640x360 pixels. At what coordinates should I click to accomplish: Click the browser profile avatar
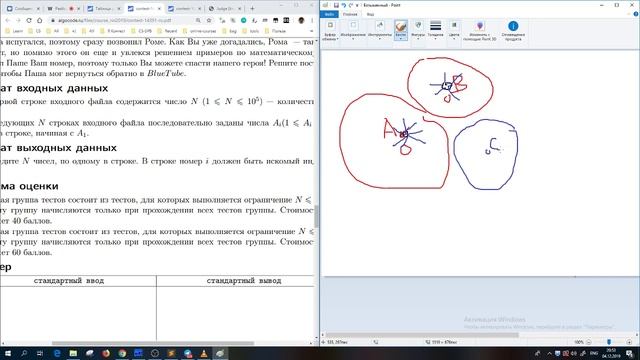pyautogui.click(x=301, y=20)
